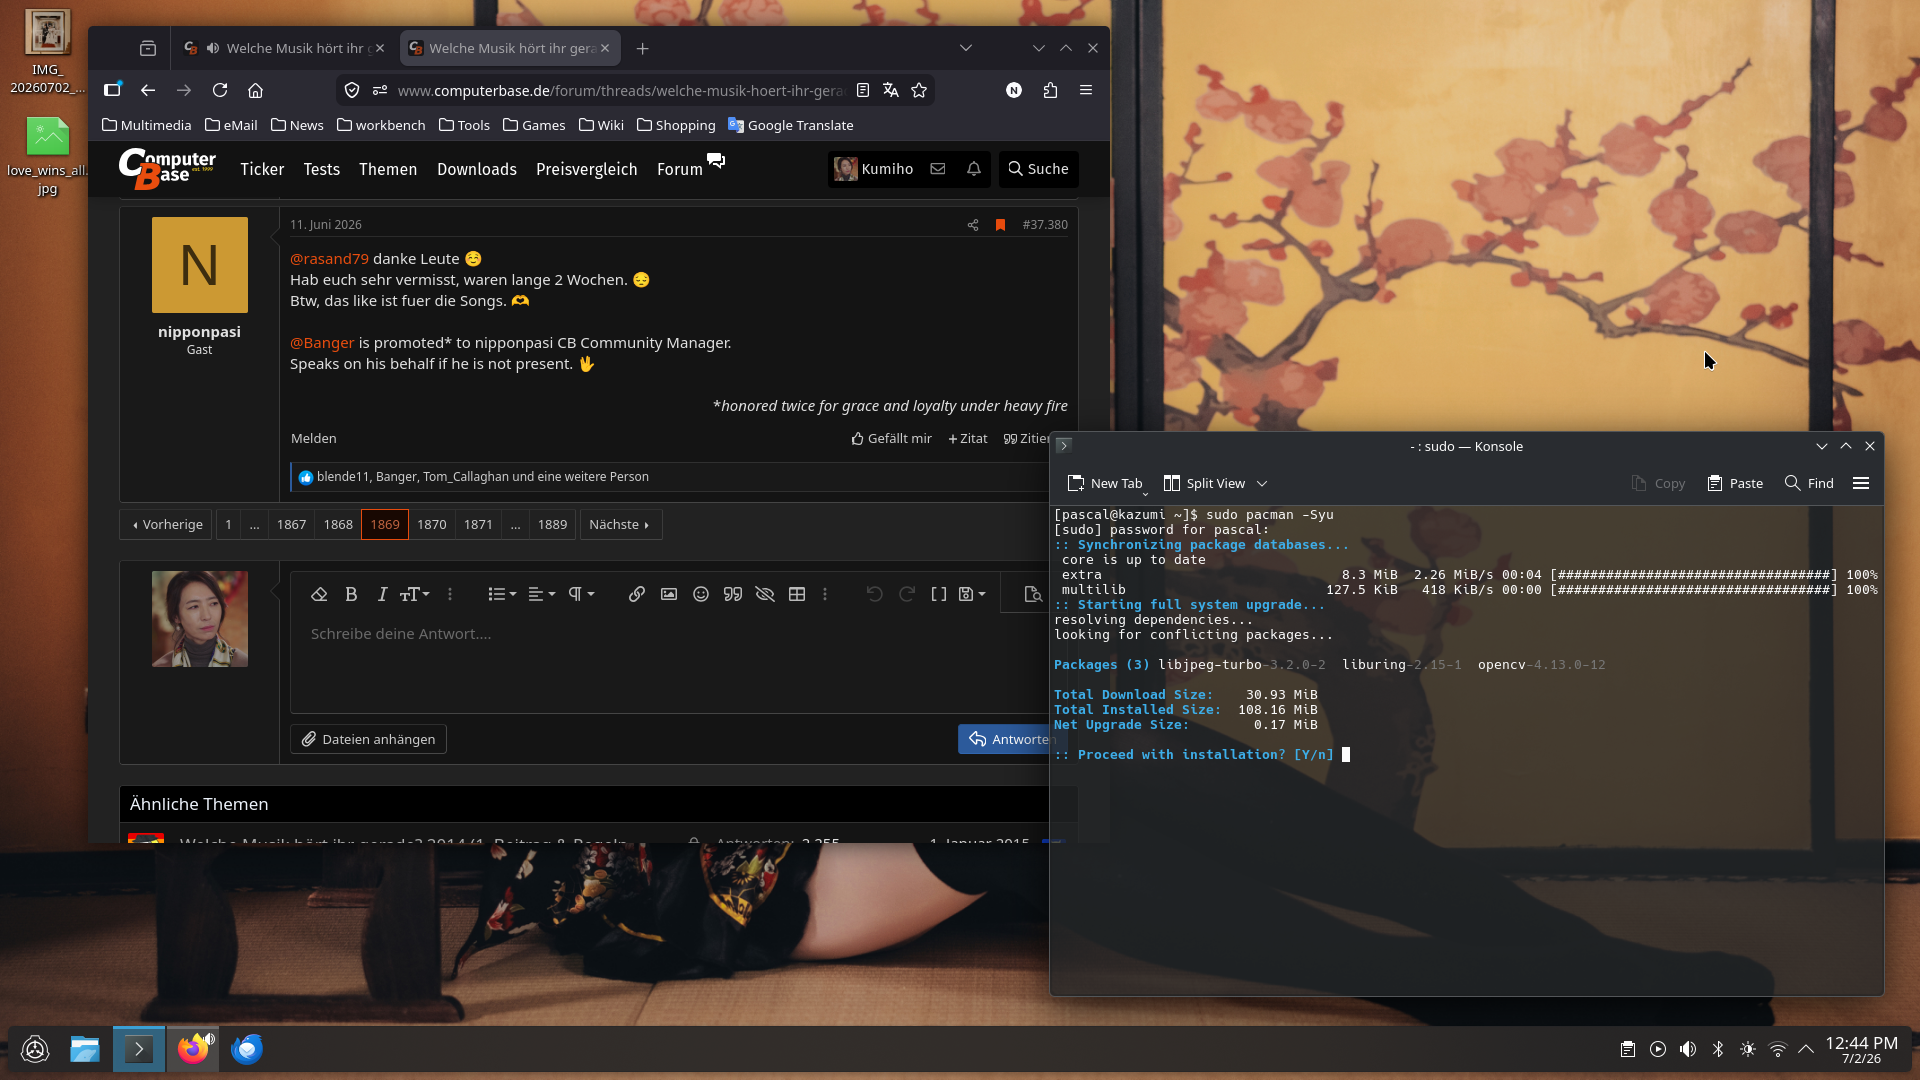Open the save draft dropdown in editor

pos(972,594)
